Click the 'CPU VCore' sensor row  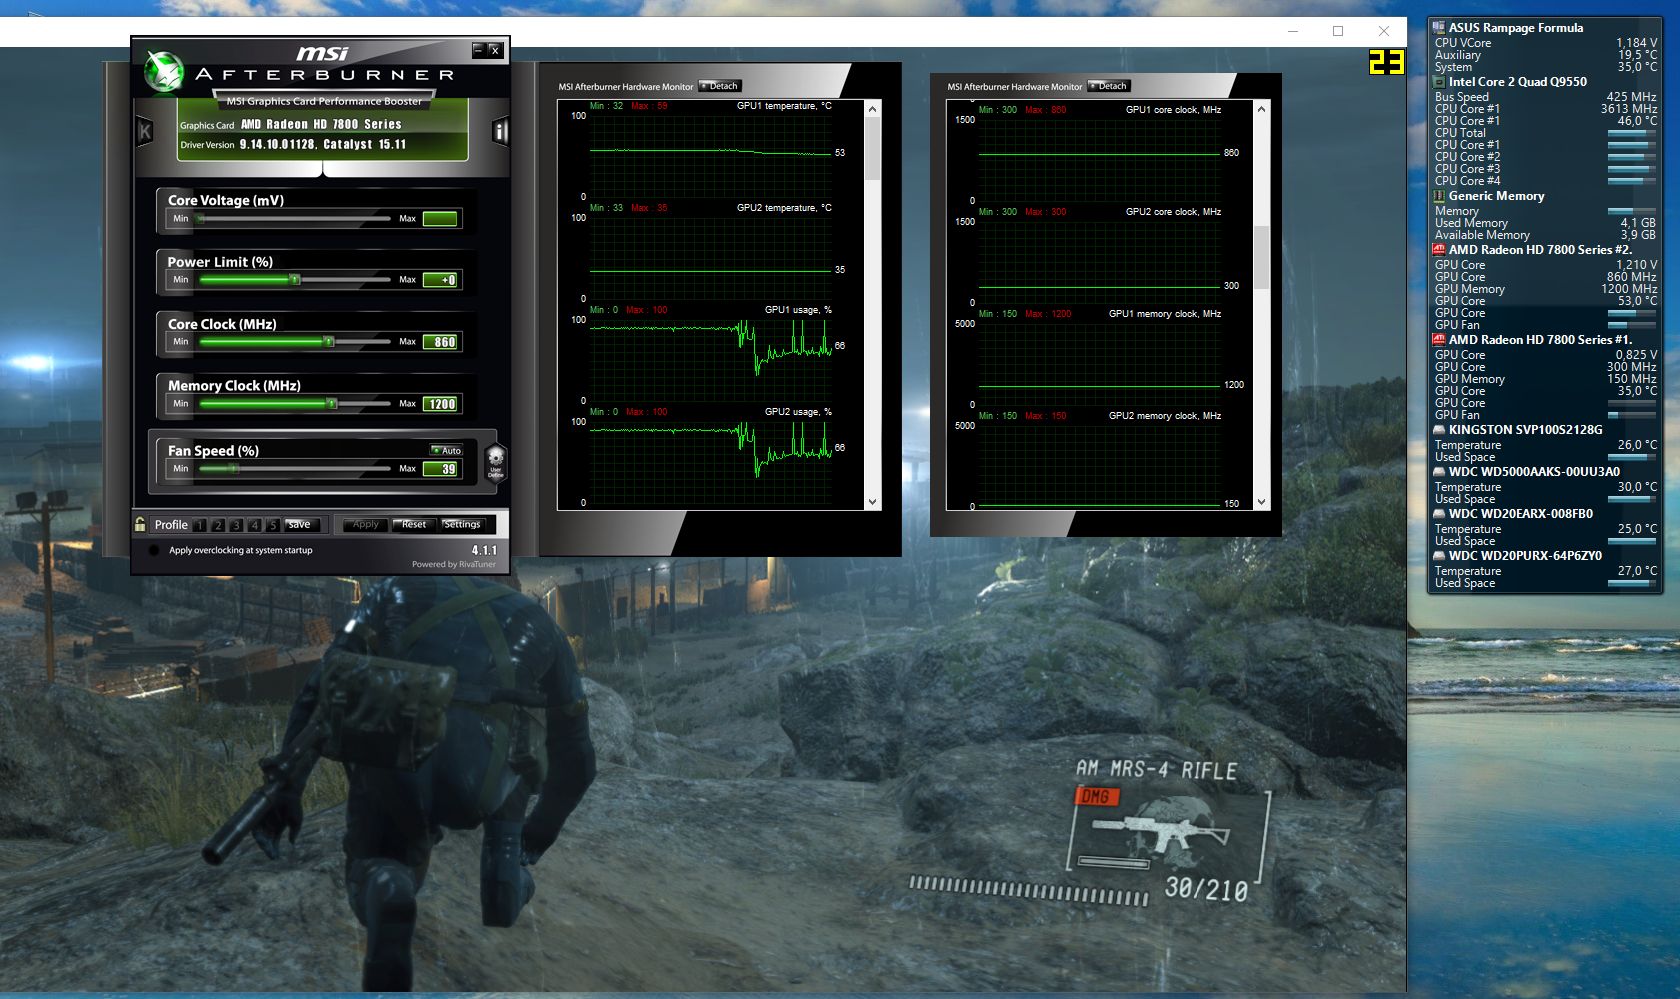click(x=1545, y=43)
